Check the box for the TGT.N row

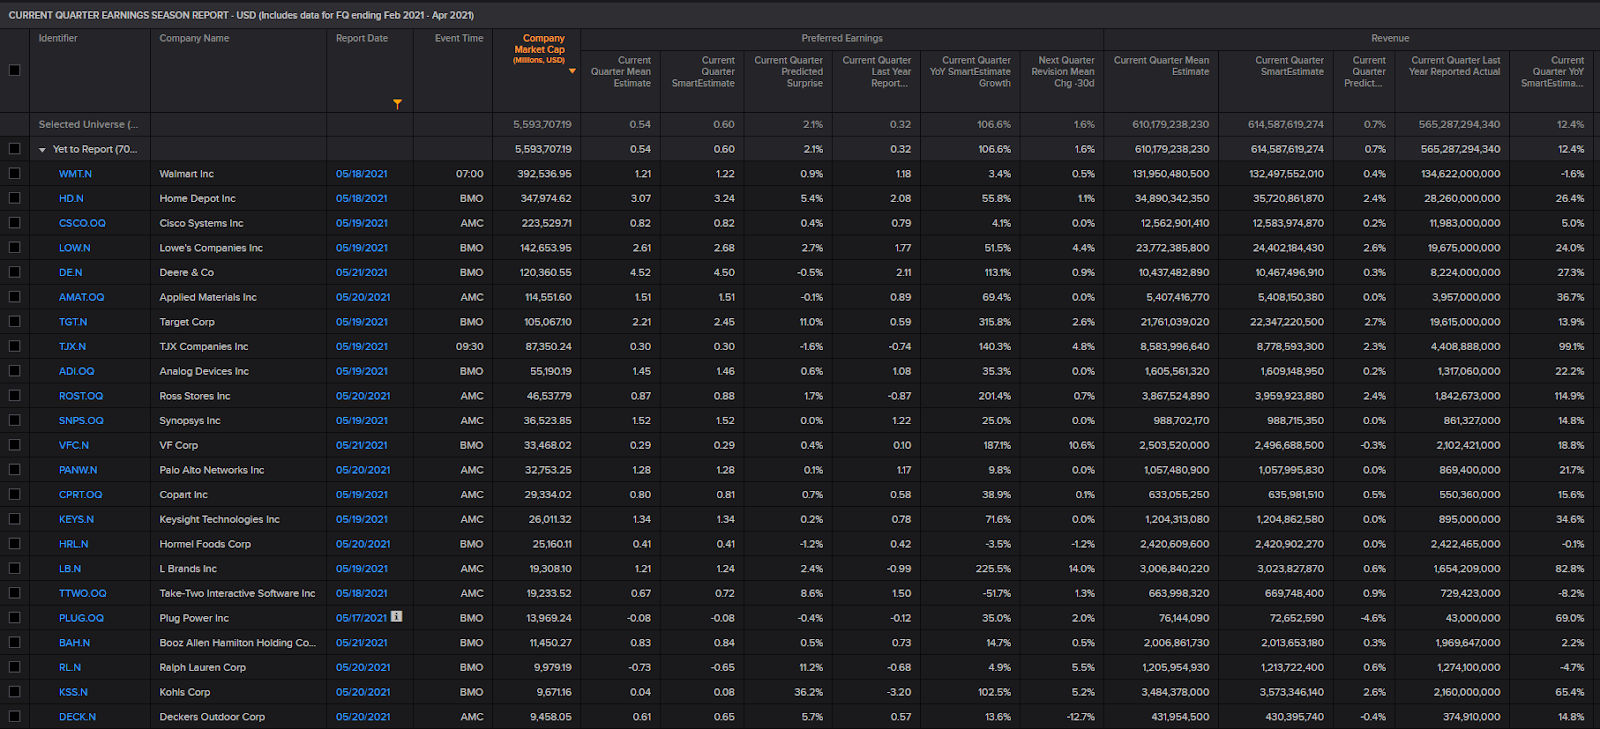(x=14, y=321)
